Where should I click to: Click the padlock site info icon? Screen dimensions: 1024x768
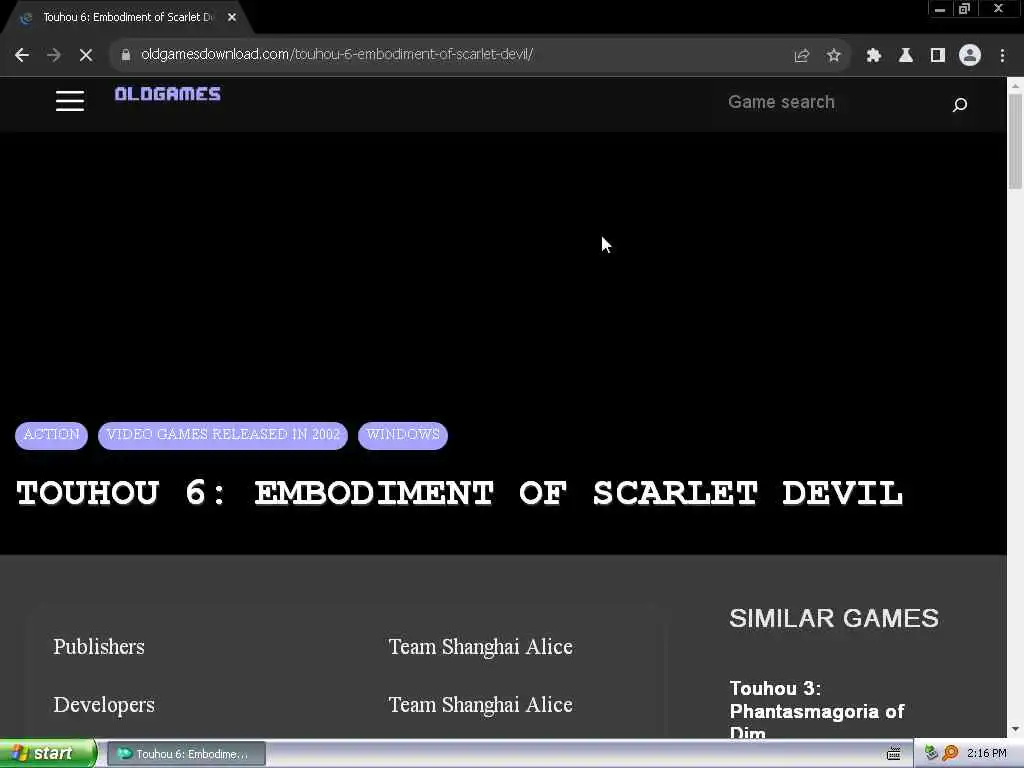coord(126,55)
